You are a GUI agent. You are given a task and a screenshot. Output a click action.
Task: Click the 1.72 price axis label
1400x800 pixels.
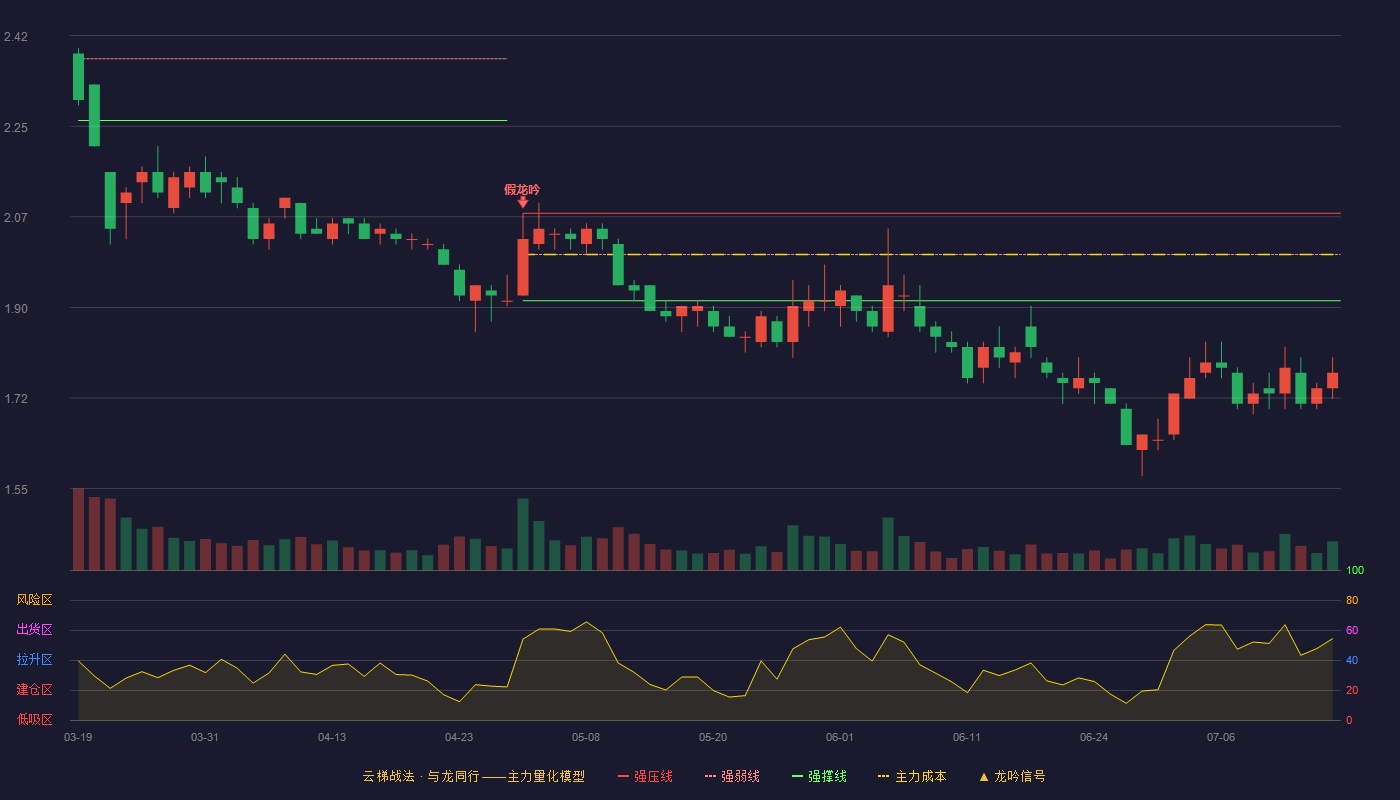coord(16,399)
